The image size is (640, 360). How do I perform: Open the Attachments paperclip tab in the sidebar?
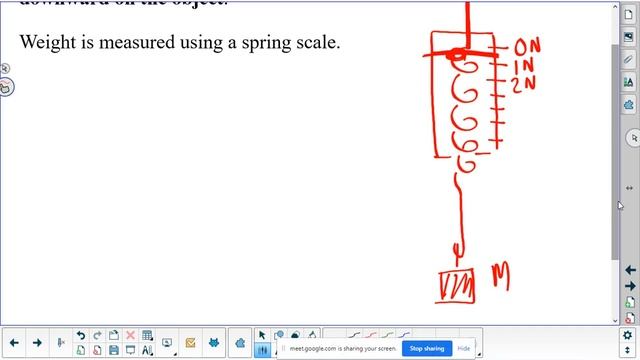tap(629, 60)
